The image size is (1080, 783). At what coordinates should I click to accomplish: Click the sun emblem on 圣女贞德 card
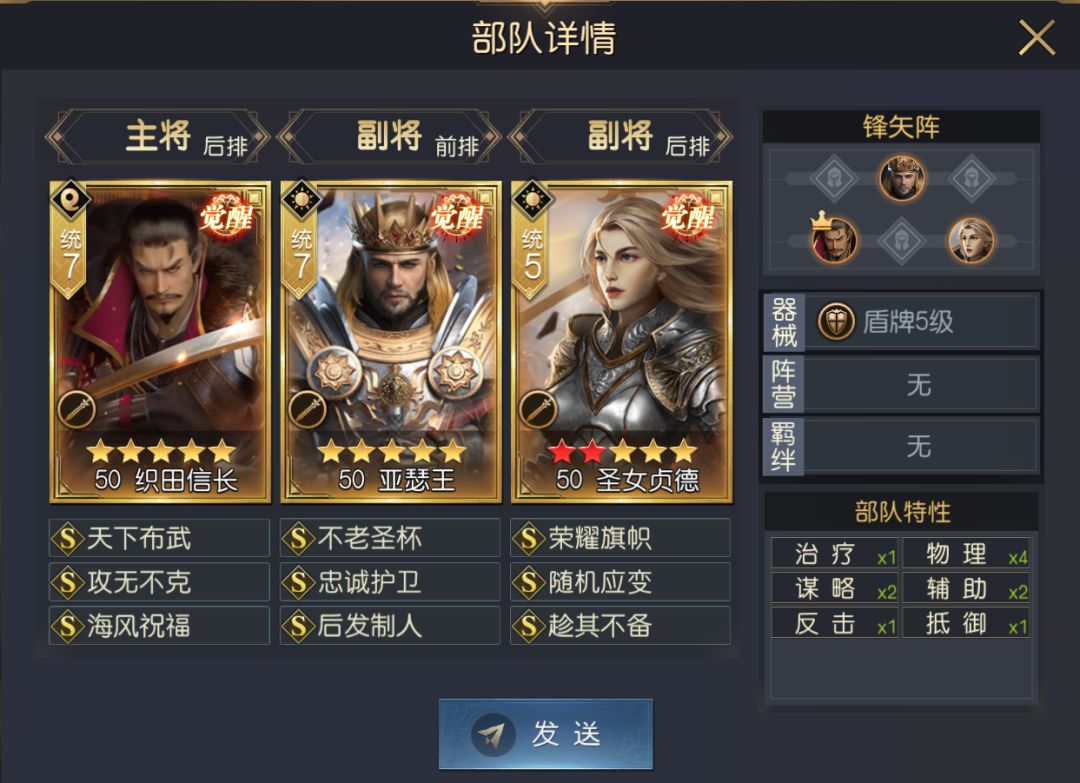532,200
